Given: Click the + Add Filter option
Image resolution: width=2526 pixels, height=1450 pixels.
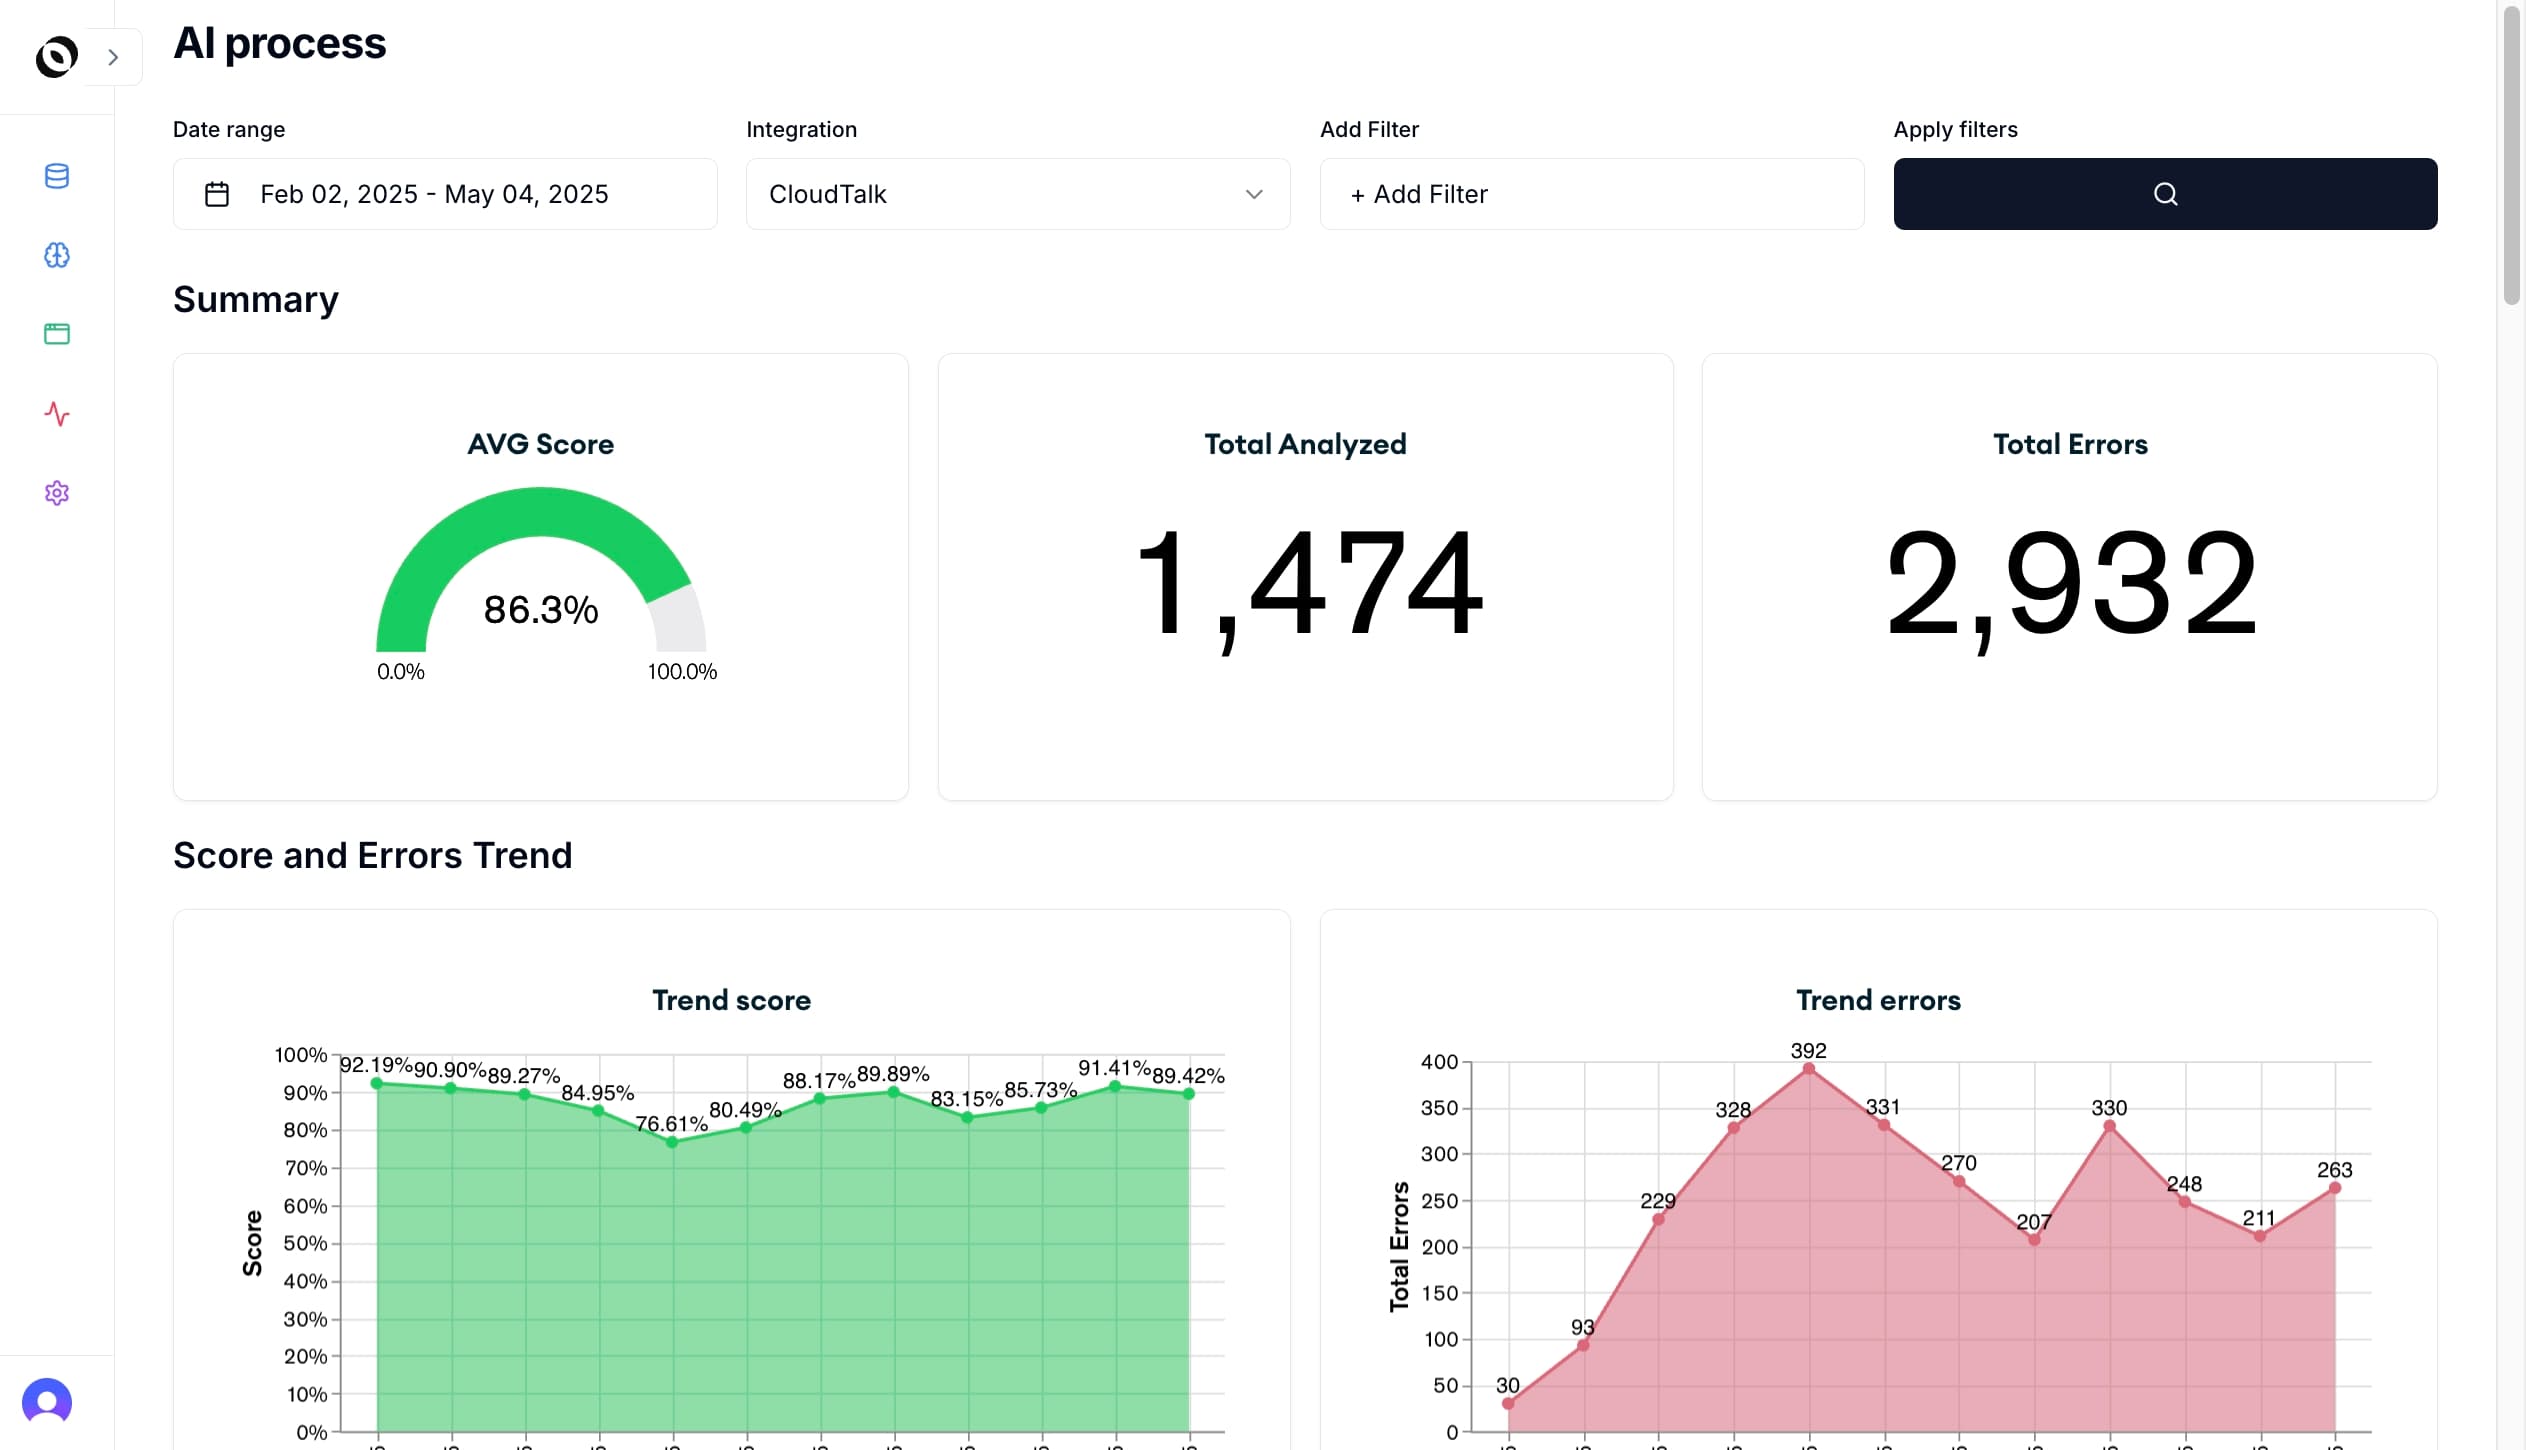Looking at the screenshot, I should point(1419,194).
